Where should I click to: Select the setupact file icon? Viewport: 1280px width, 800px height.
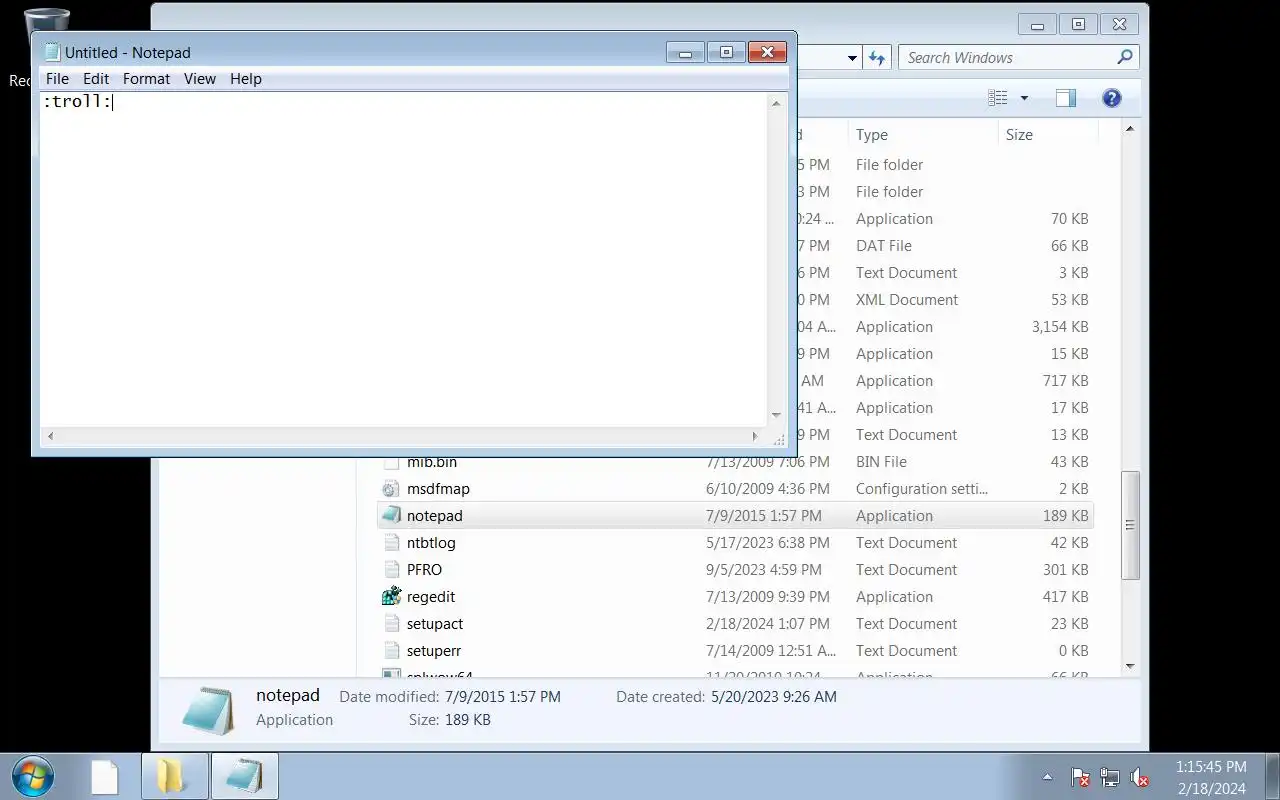(x=391, y=624)
